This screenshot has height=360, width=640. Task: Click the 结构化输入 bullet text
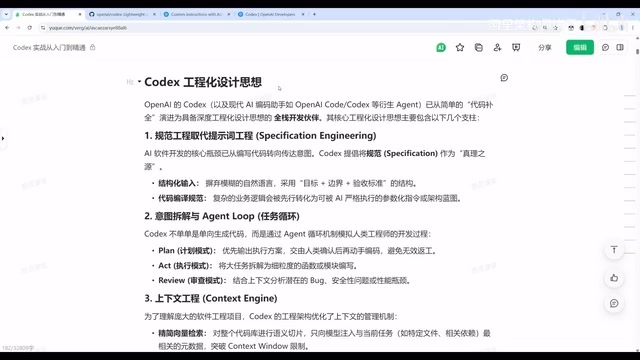coord(287,183)
